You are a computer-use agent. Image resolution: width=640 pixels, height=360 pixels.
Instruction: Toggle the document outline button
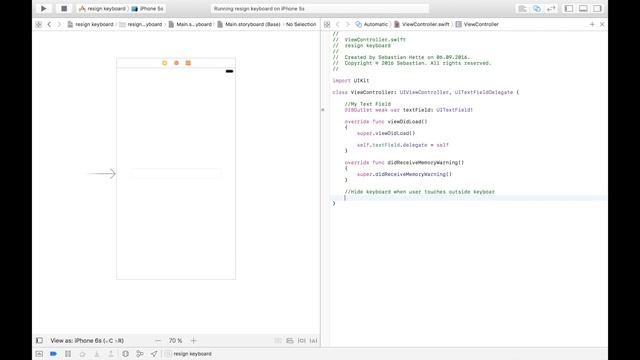tap(39, 340)
